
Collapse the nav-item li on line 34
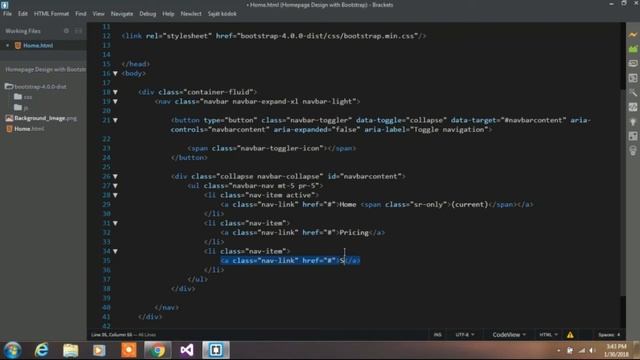[x=115, y=251]
